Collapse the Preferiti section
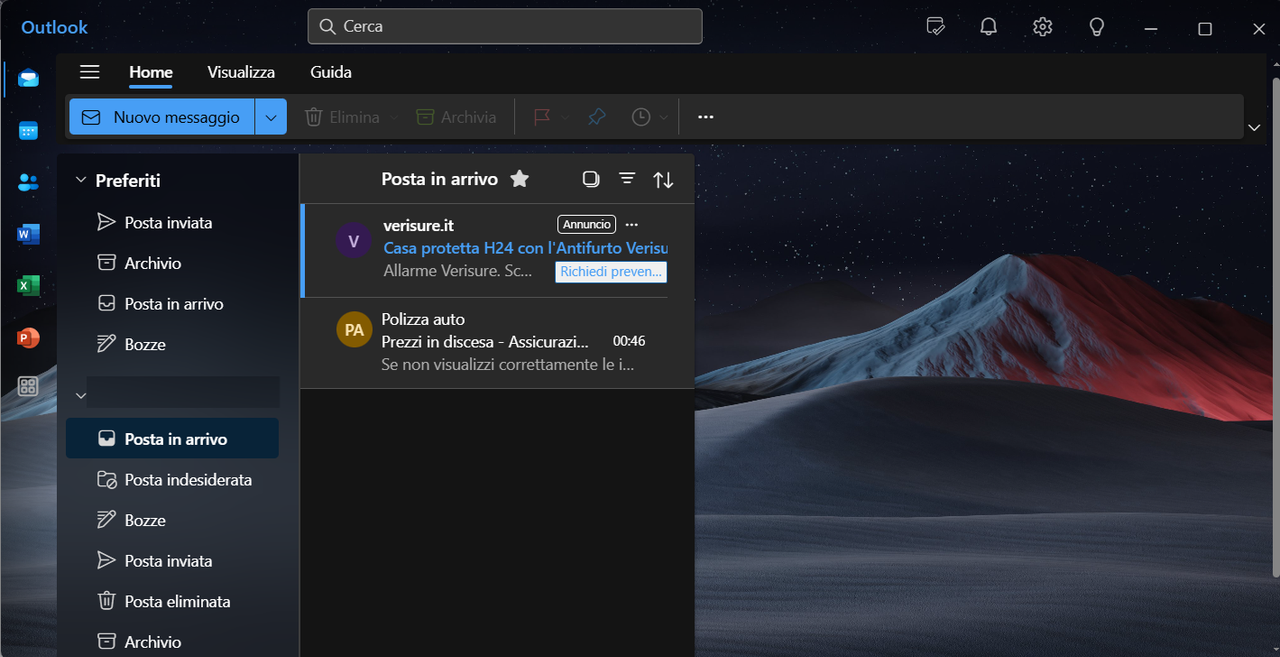The width and height of the screenshot is (1280, 657). tap(81, 180)
